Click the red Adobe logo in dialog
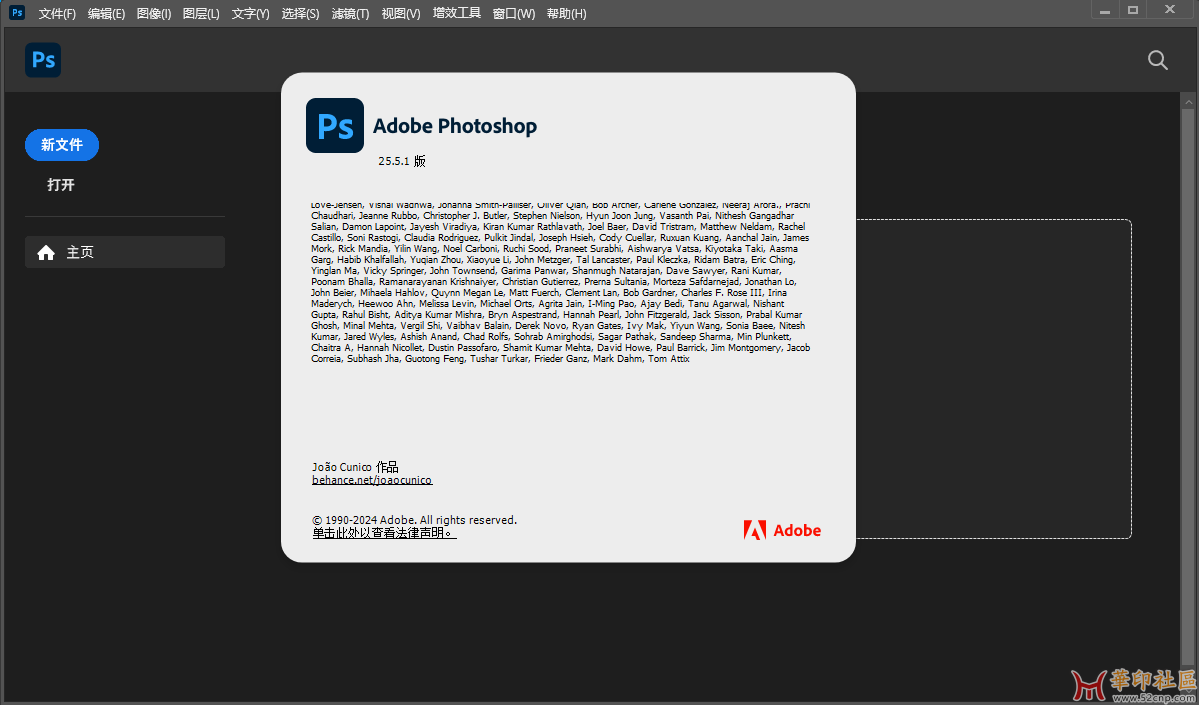This screenshot has height=705, width=1199. pyautogui.click(x=782, y=530)
